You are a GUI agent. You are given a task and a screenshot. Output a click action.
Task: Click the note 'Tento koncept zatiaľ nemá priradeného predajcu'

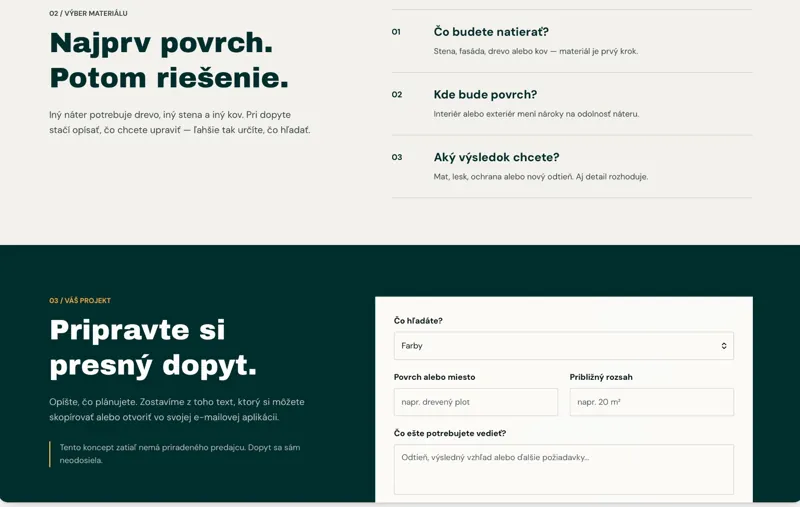180,453
